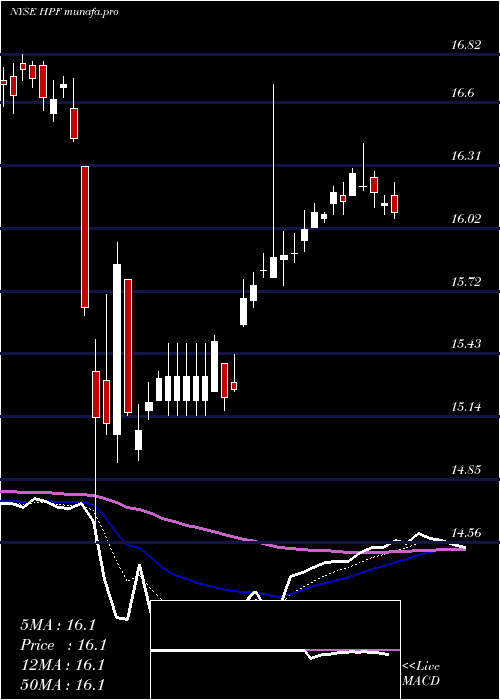Select the 15.14 price axis label

466,407
